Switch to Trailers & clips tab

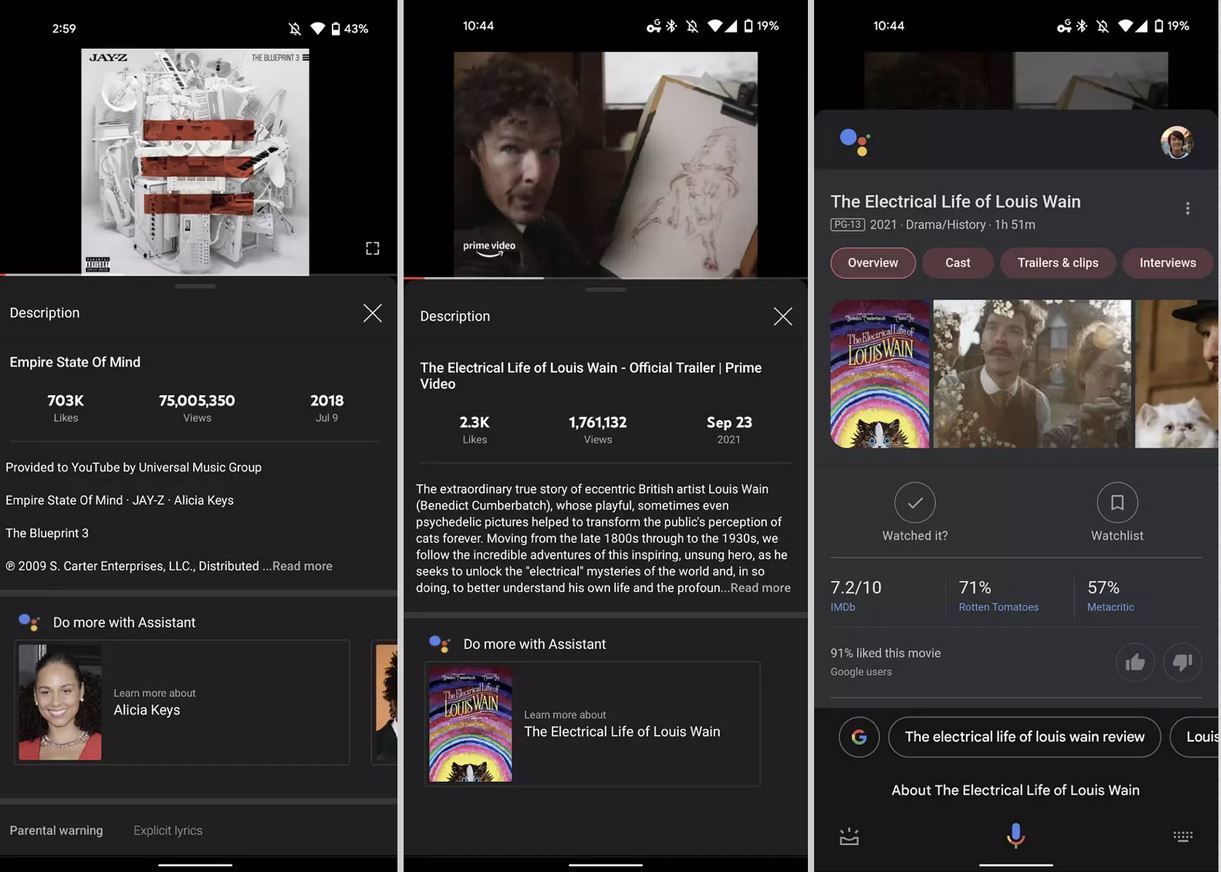pos(1058,263)
